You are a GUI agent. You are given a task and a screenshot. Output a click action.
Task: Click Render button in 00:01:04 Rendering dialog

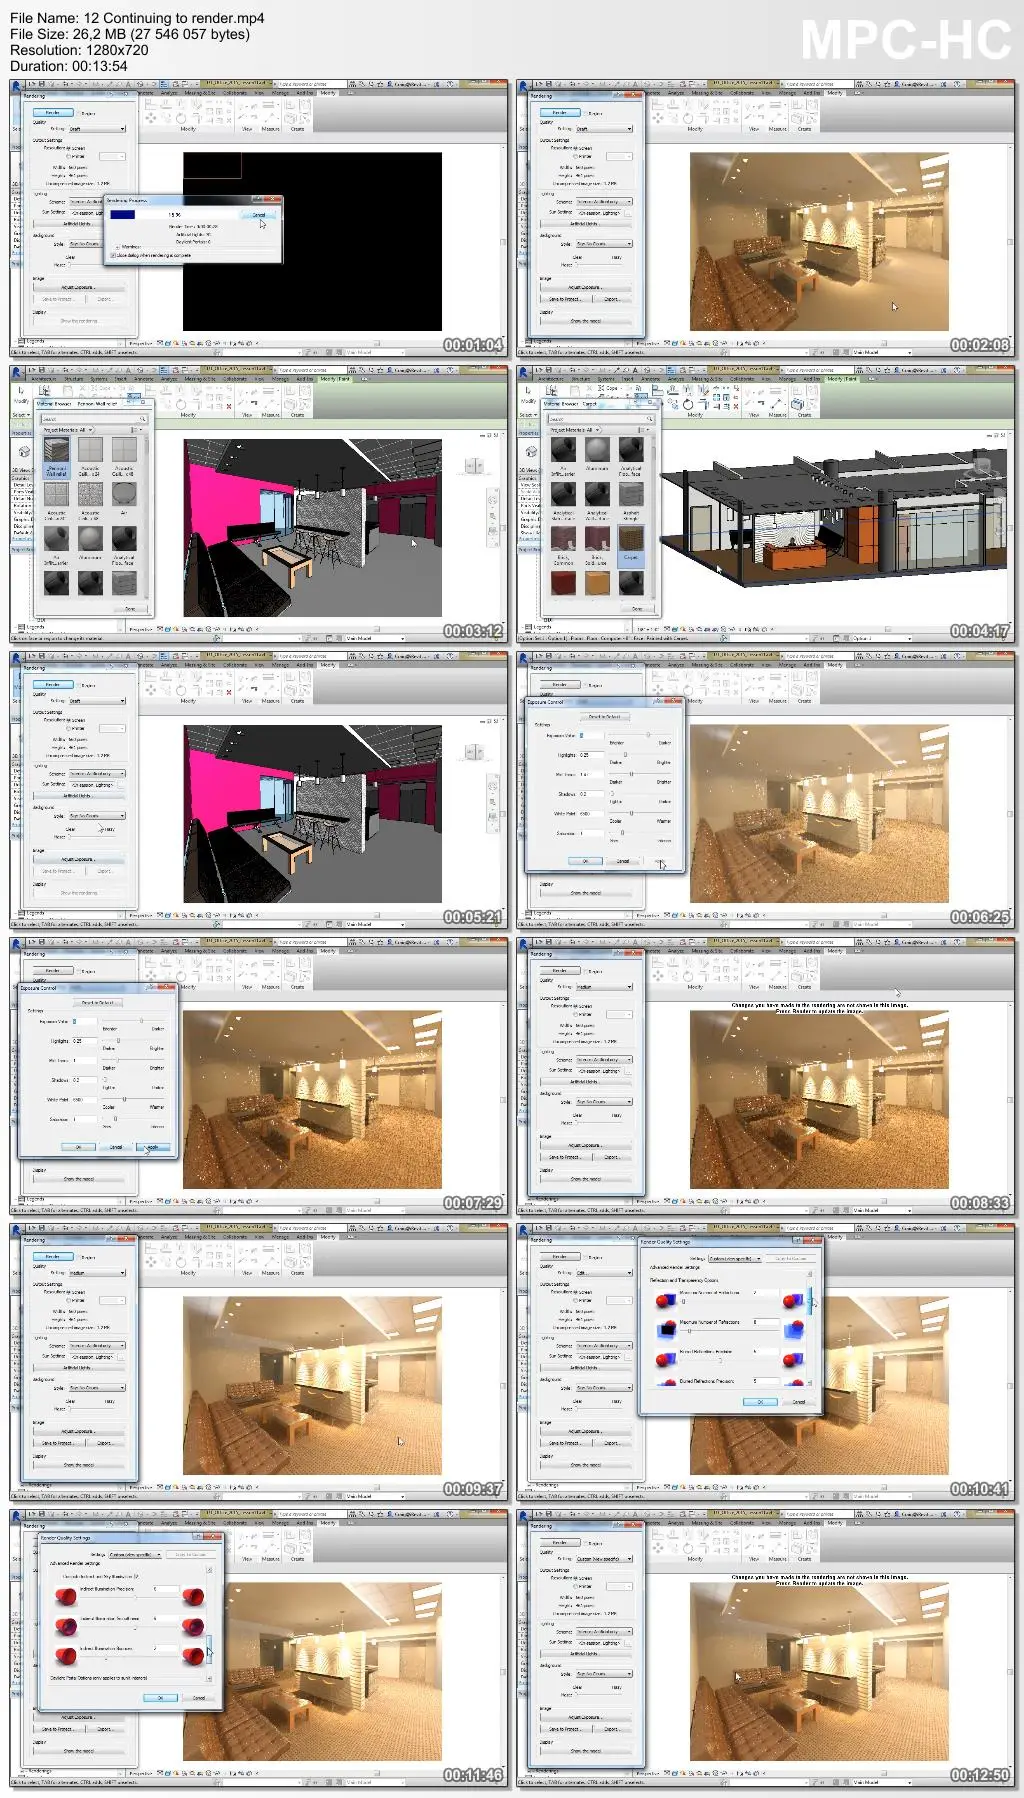[53, 113]
